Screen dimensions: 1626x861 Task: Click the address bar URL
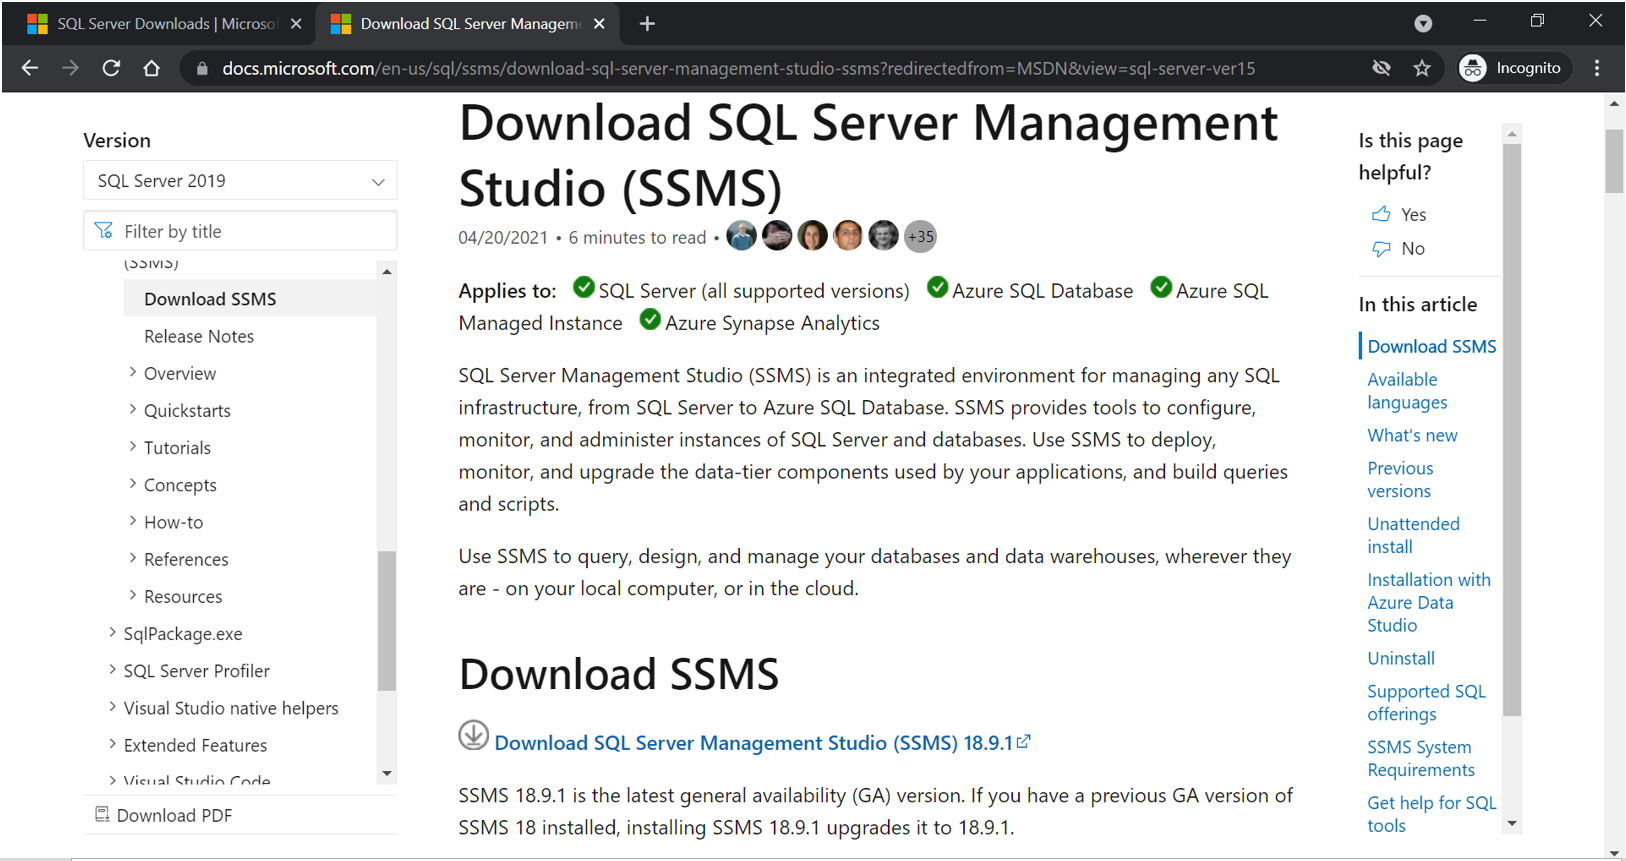738,69
